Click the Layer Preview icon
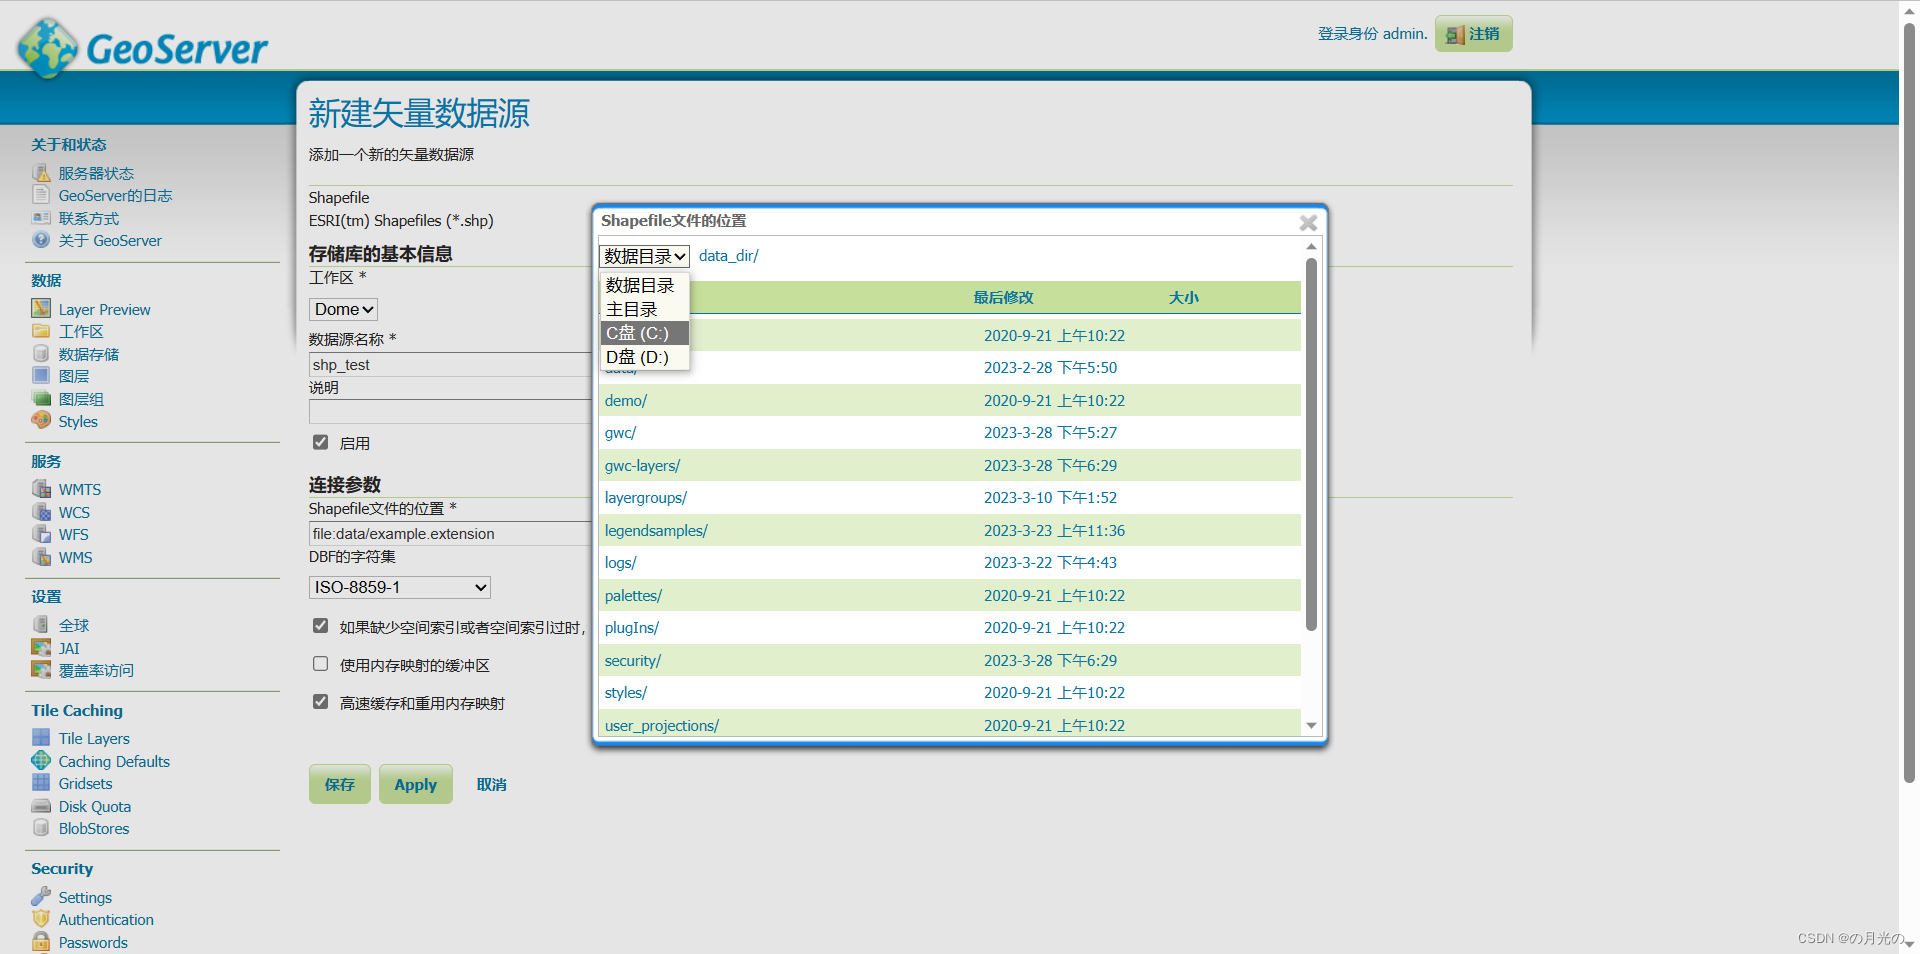Image resolution: width=1920 pixels, height=954 pixels. coord(41,309)
